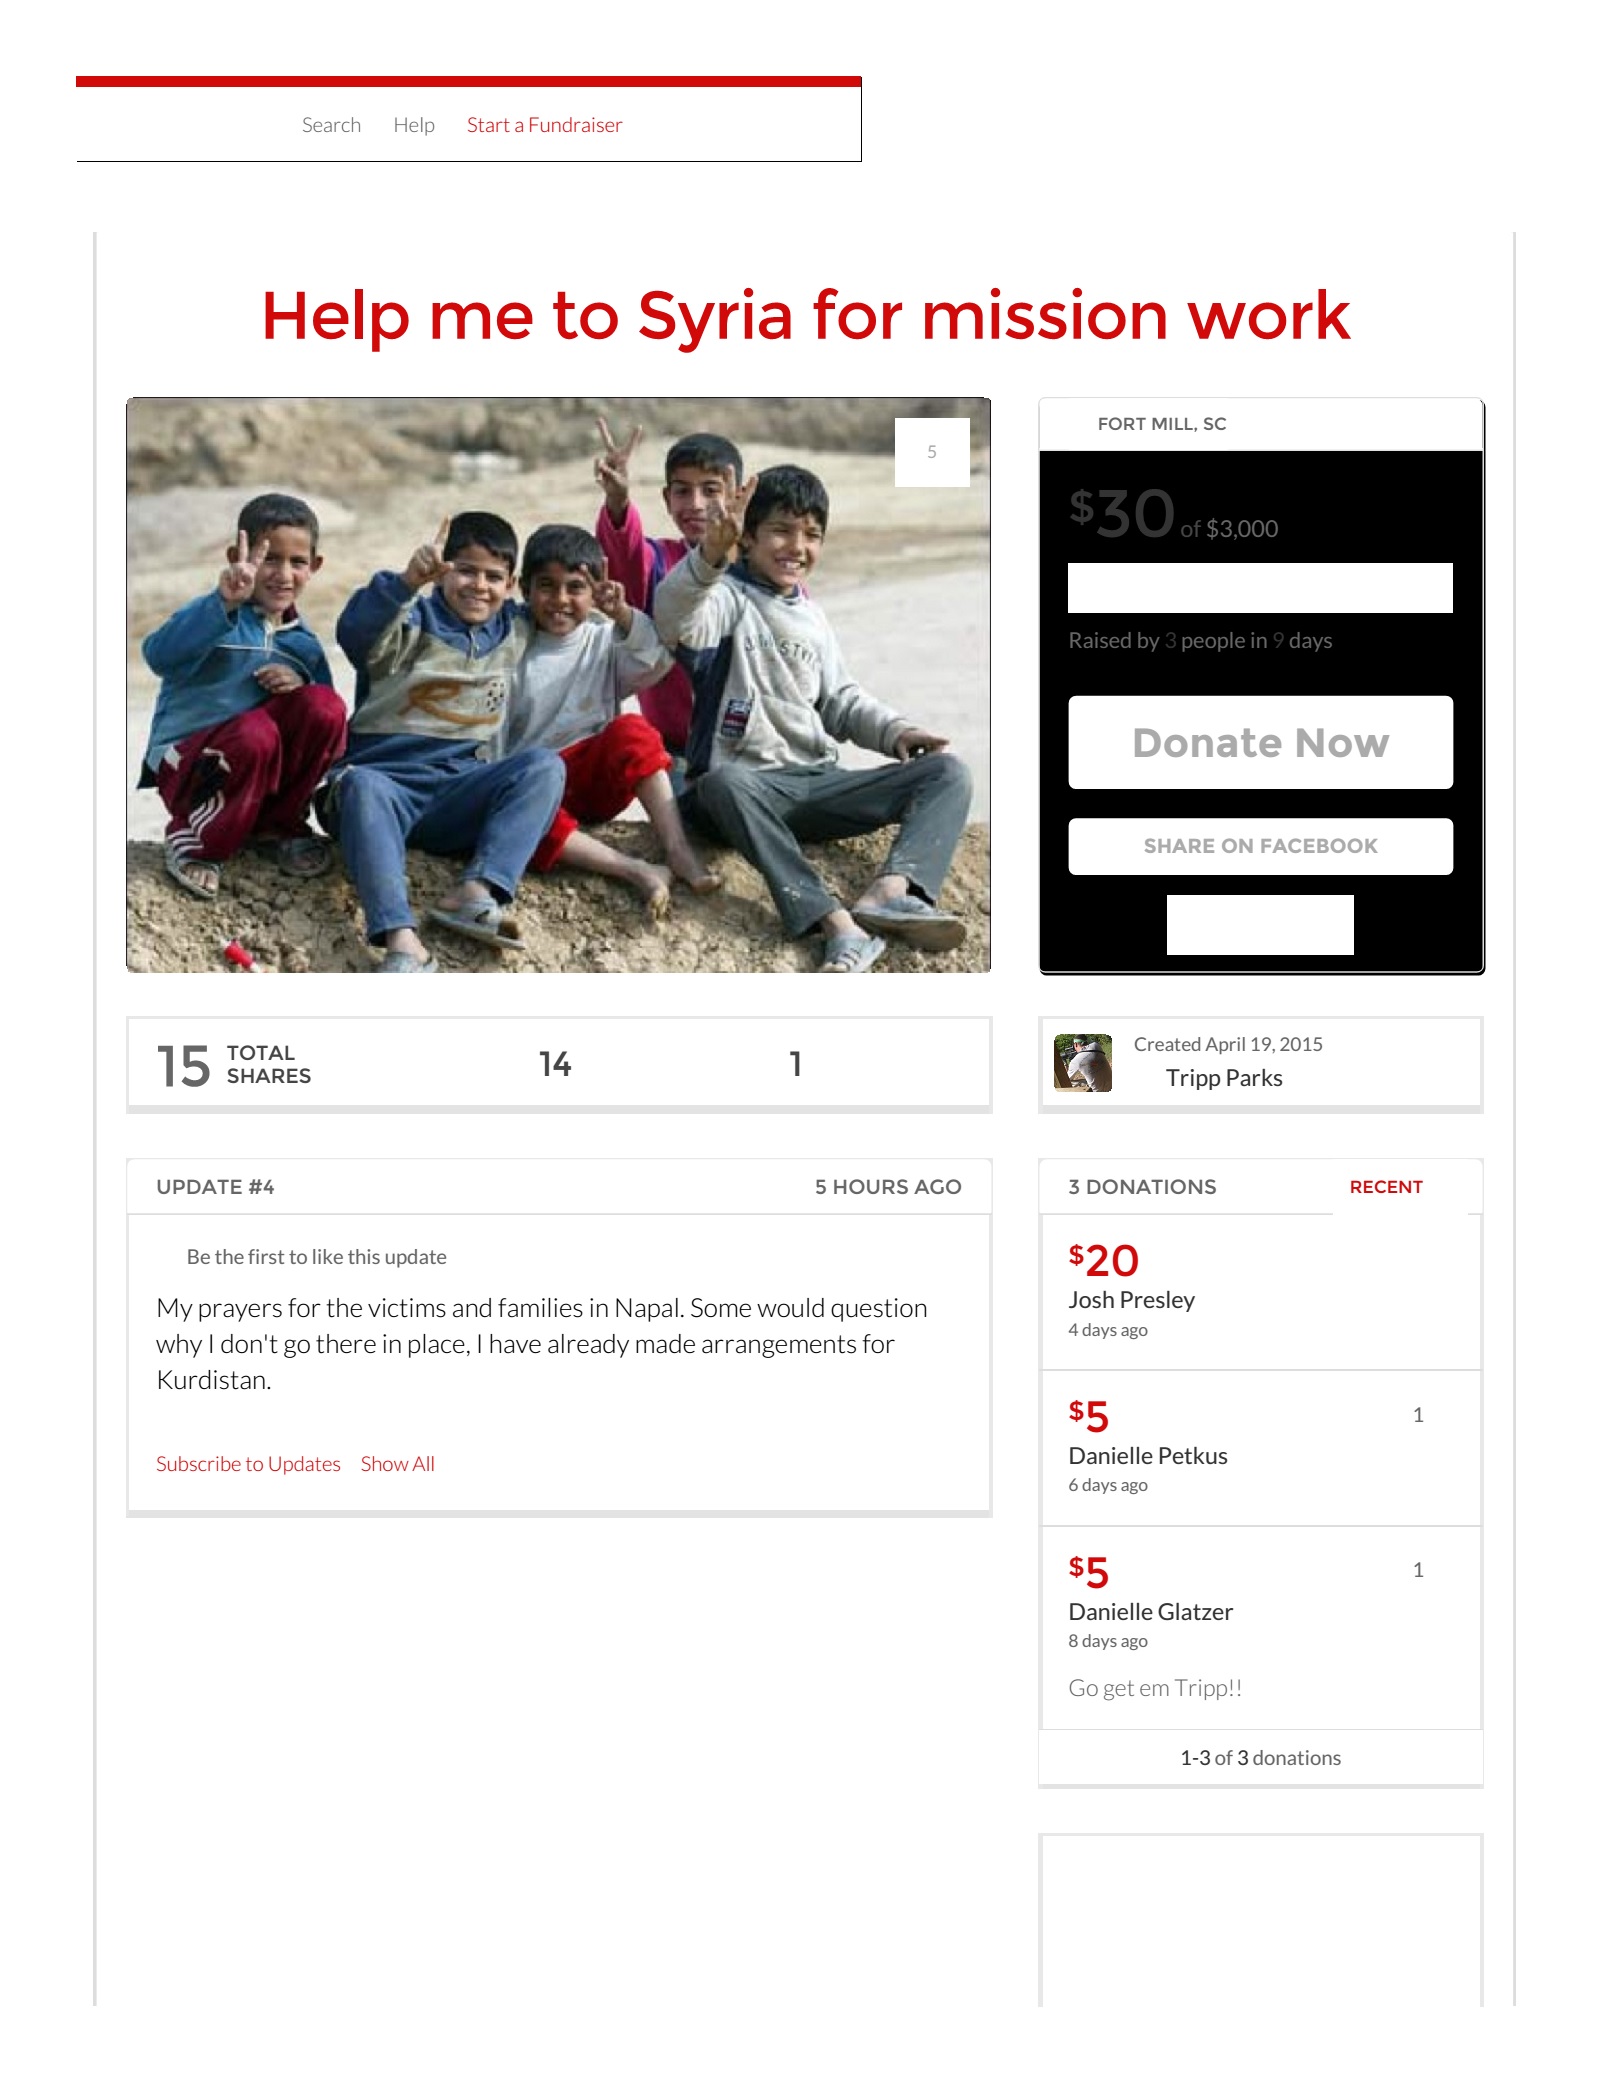This screenshot has width=1608, height=2080.
Task: Click the photo count badge showing 5
Action: coord(931,452)
